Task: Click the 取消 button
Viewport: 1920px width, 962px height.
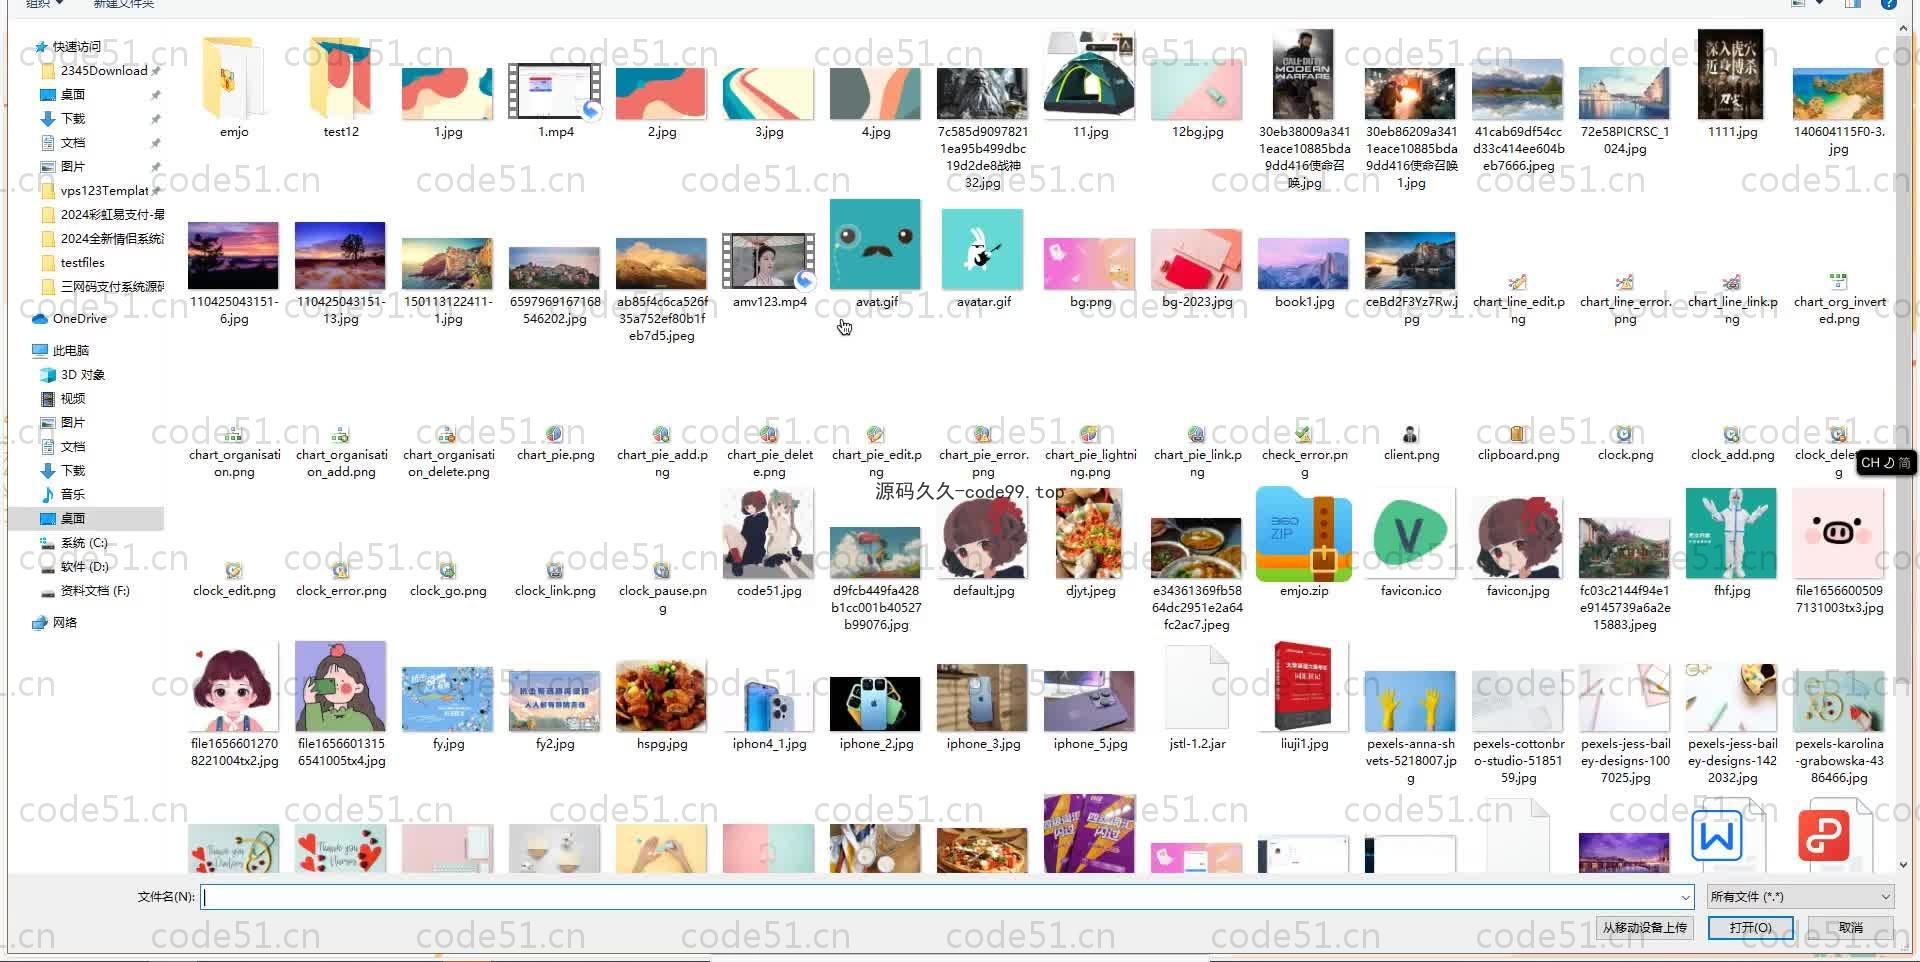Action: tap(1850, 928)
